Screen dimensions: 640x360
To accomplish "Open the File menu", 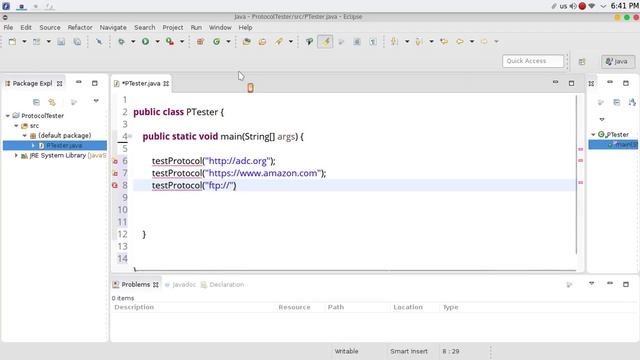I will click(x=8, y=27).
